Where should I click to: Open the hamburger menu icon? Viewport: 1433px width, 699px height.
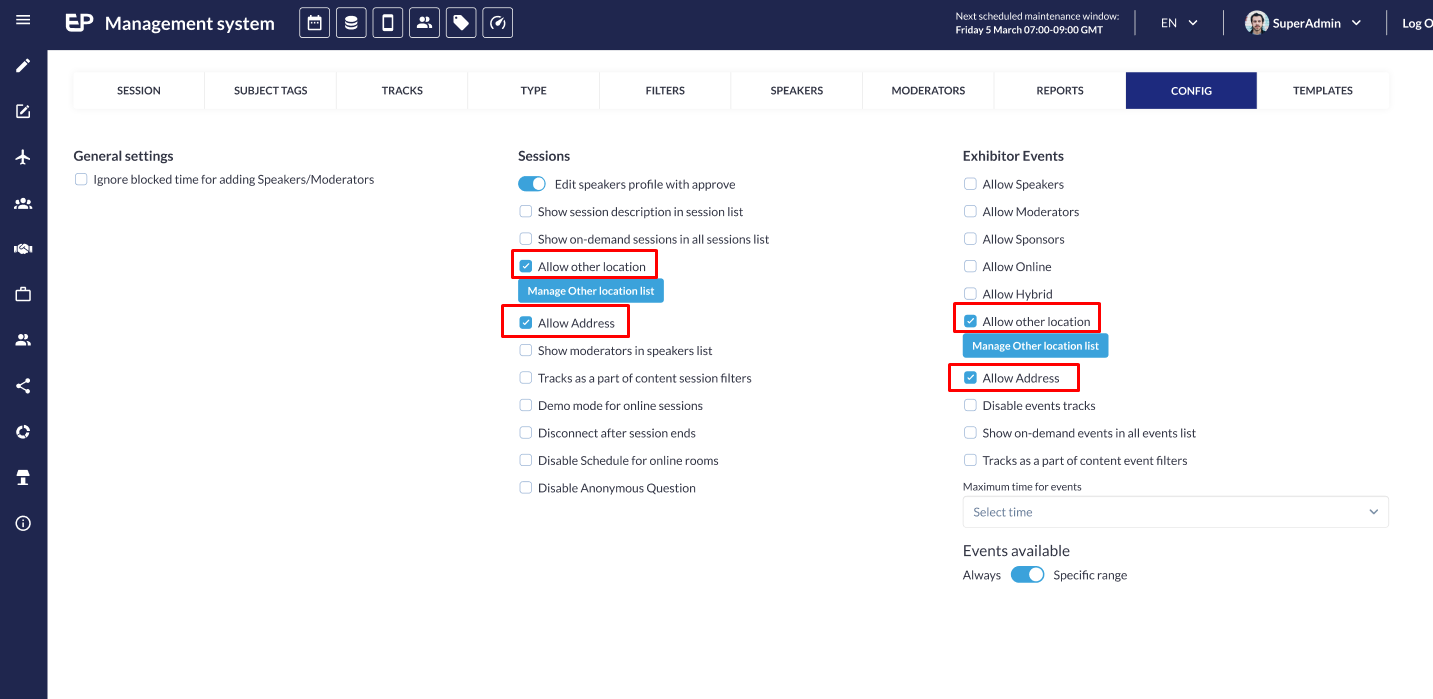pyautogui.click(x=23, y=20)
